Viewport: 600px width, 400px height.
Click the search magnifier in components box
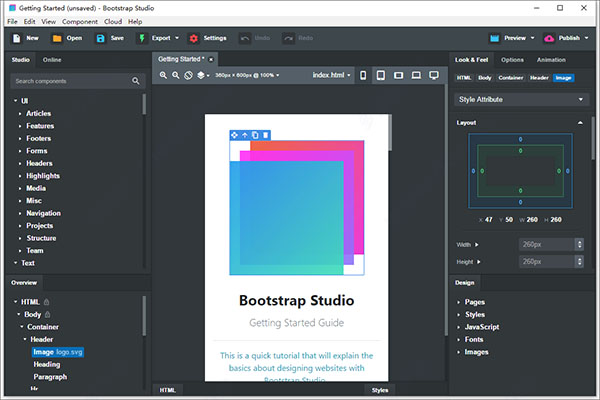(136, 81)
